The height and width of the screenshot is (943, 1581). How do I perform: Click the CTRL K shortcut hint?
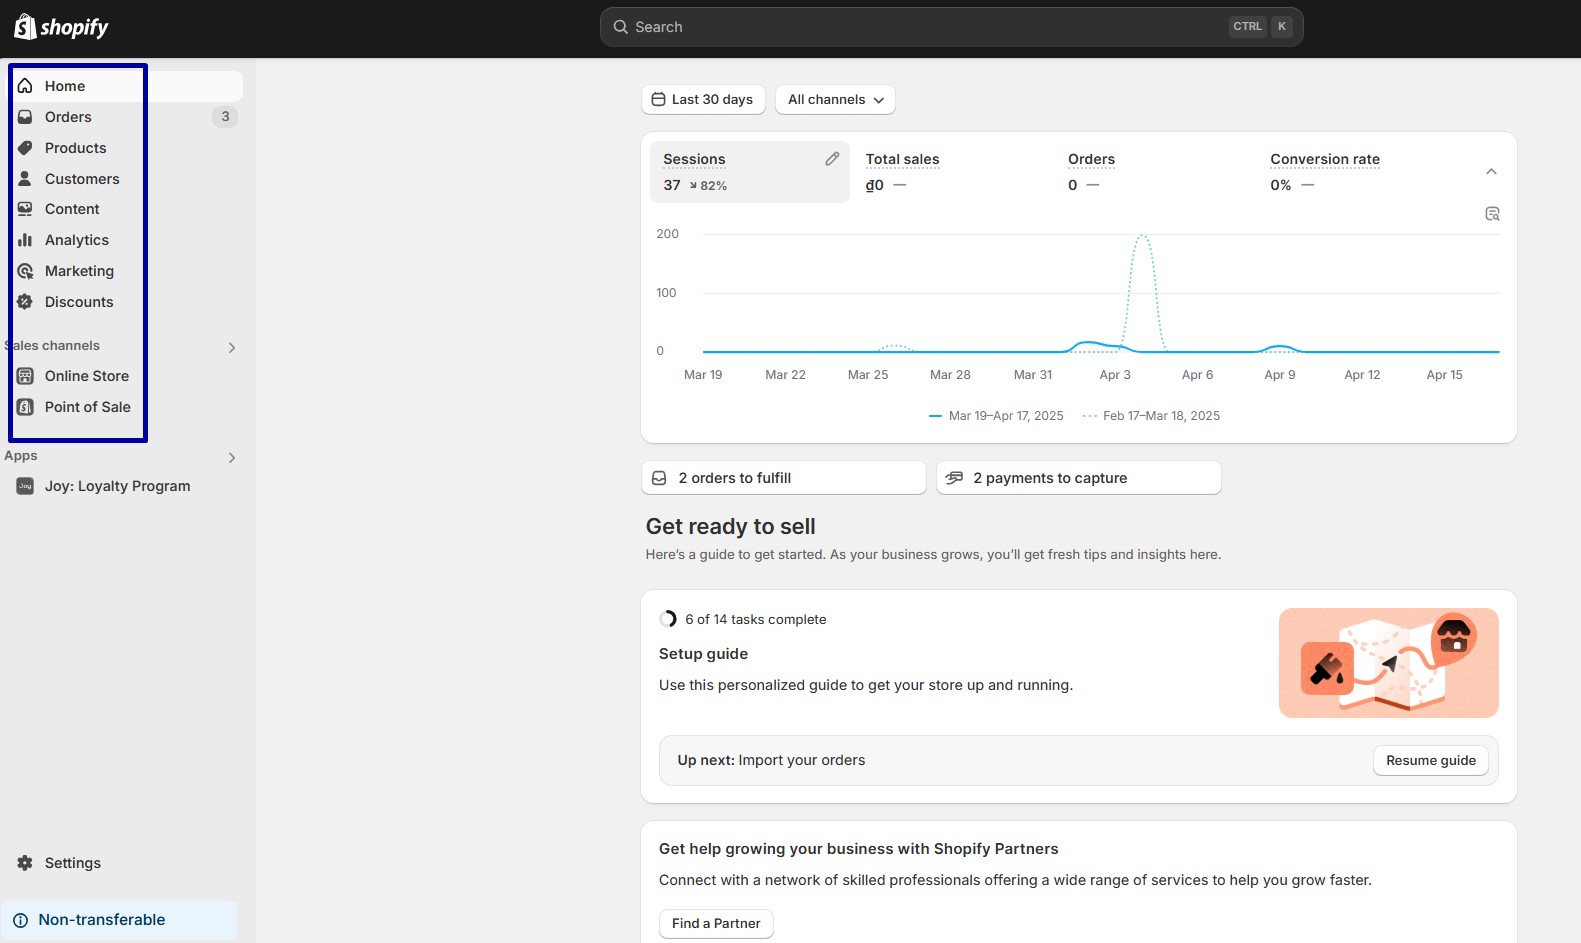[x=1261, y=27]
